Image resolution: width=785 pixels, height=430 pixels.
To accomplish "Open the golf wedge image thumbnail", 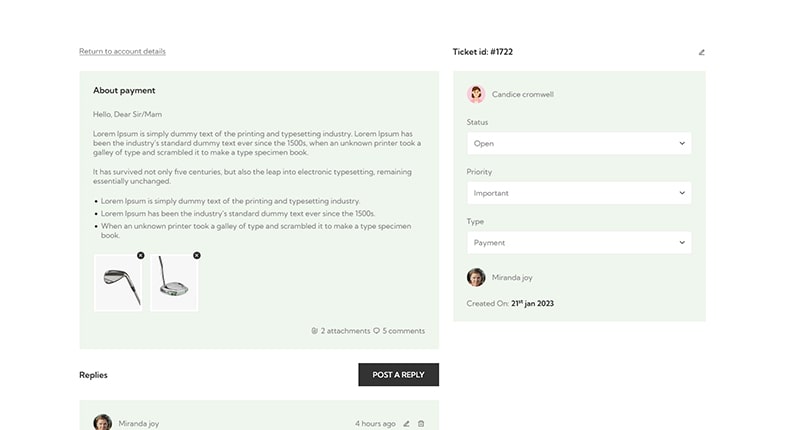I will point(118,283).
